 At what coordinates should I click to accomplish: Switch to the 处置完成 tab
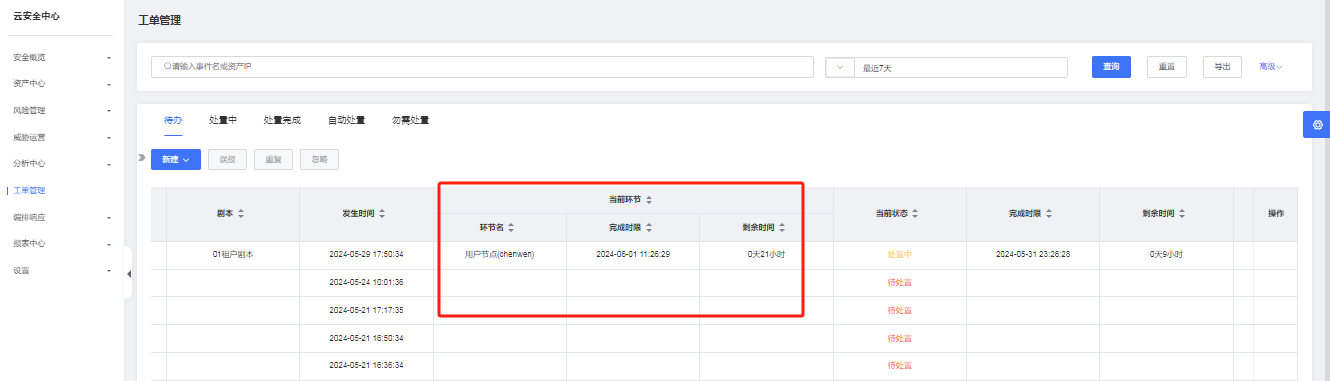pyautogui.click(x=282, y=120)
